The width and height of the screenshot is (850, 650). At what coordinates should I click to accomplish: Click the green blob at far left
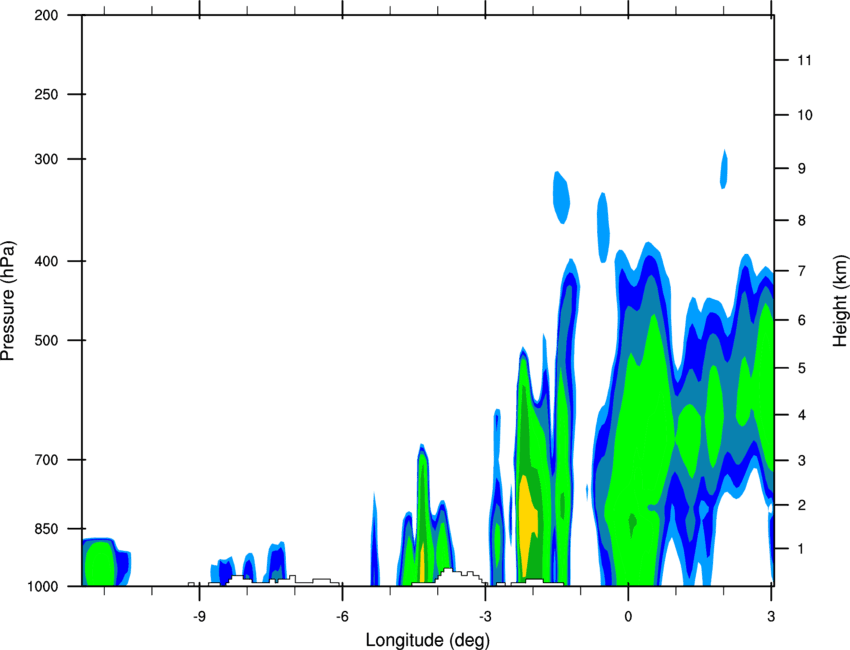coord(99,563)
